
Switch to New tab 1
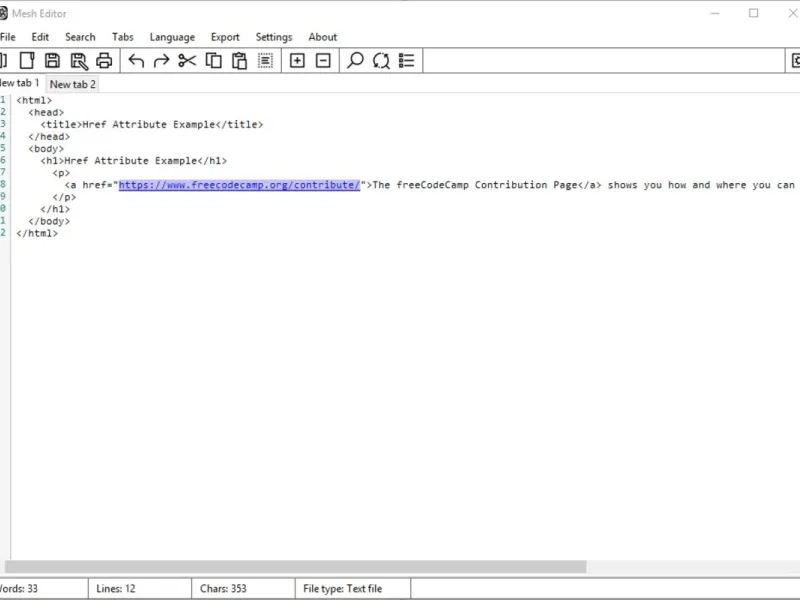coord(20,83)
